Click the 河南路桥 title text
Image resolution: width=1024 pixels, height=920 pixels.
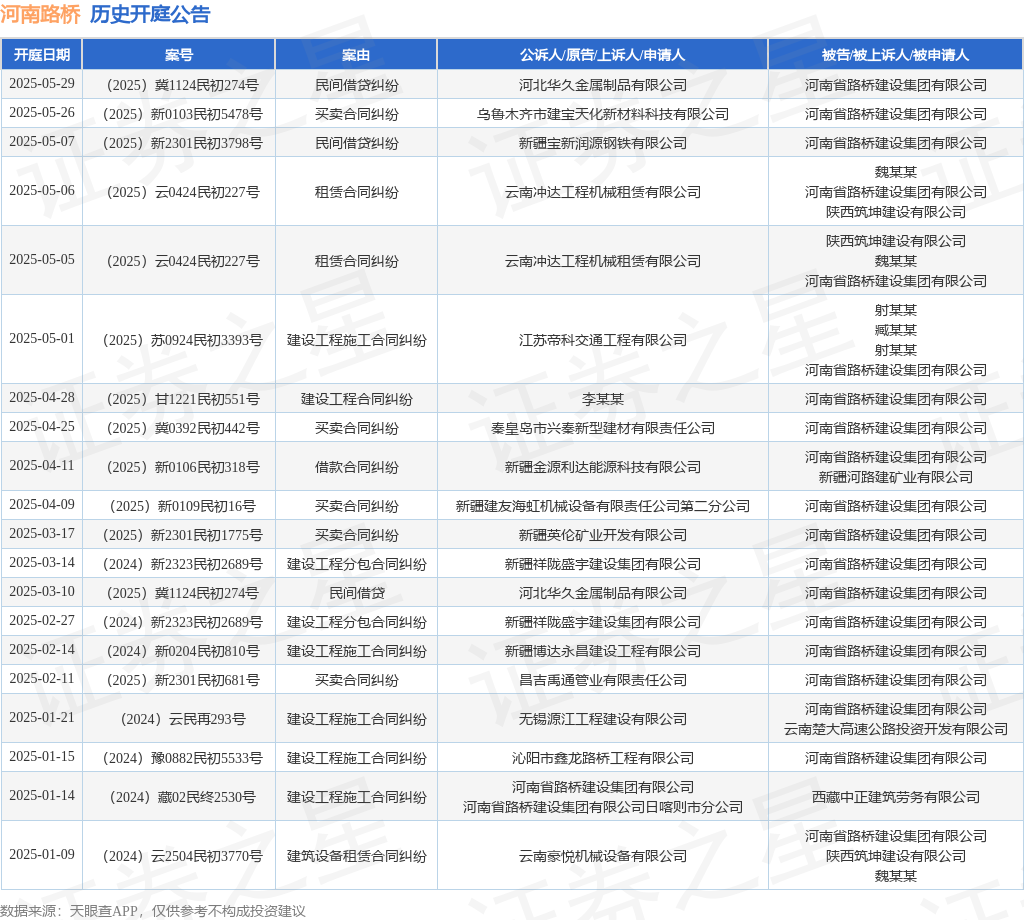pos(40,14)
